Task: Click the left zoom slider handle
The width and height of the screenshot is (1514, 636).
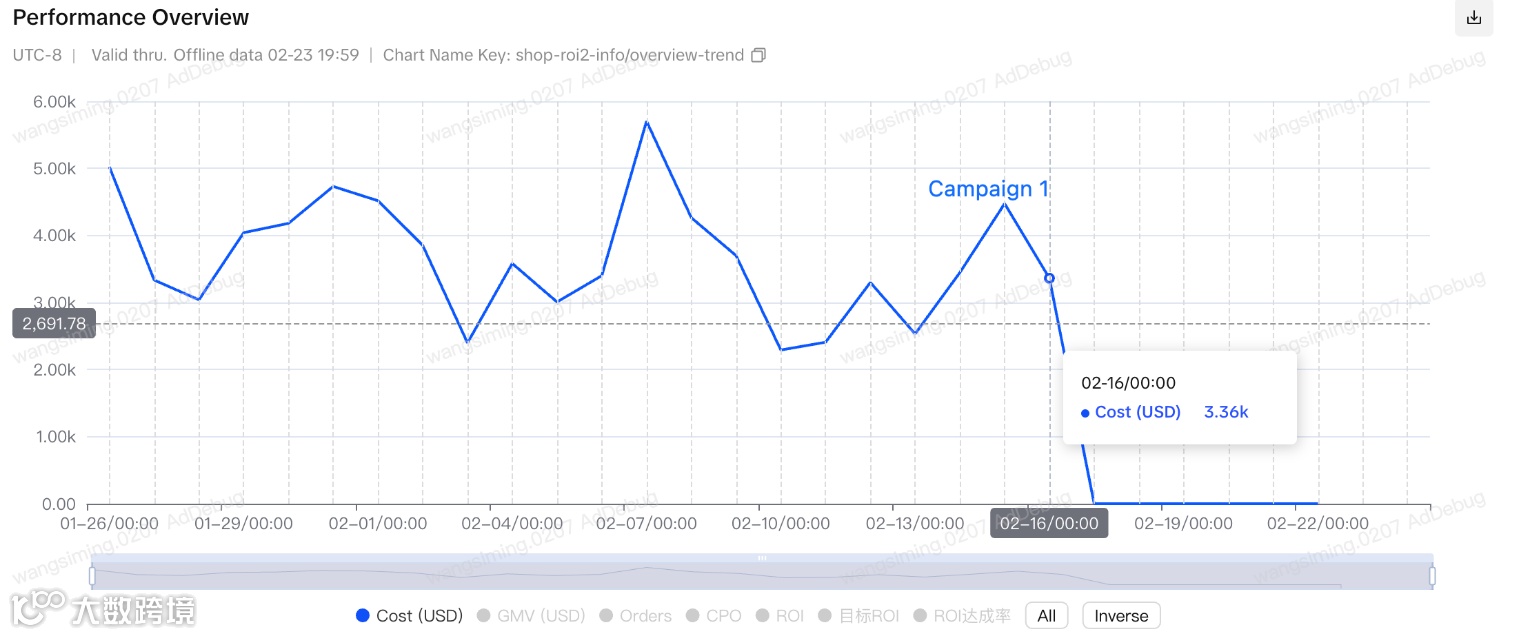Action: coord(92,576)
